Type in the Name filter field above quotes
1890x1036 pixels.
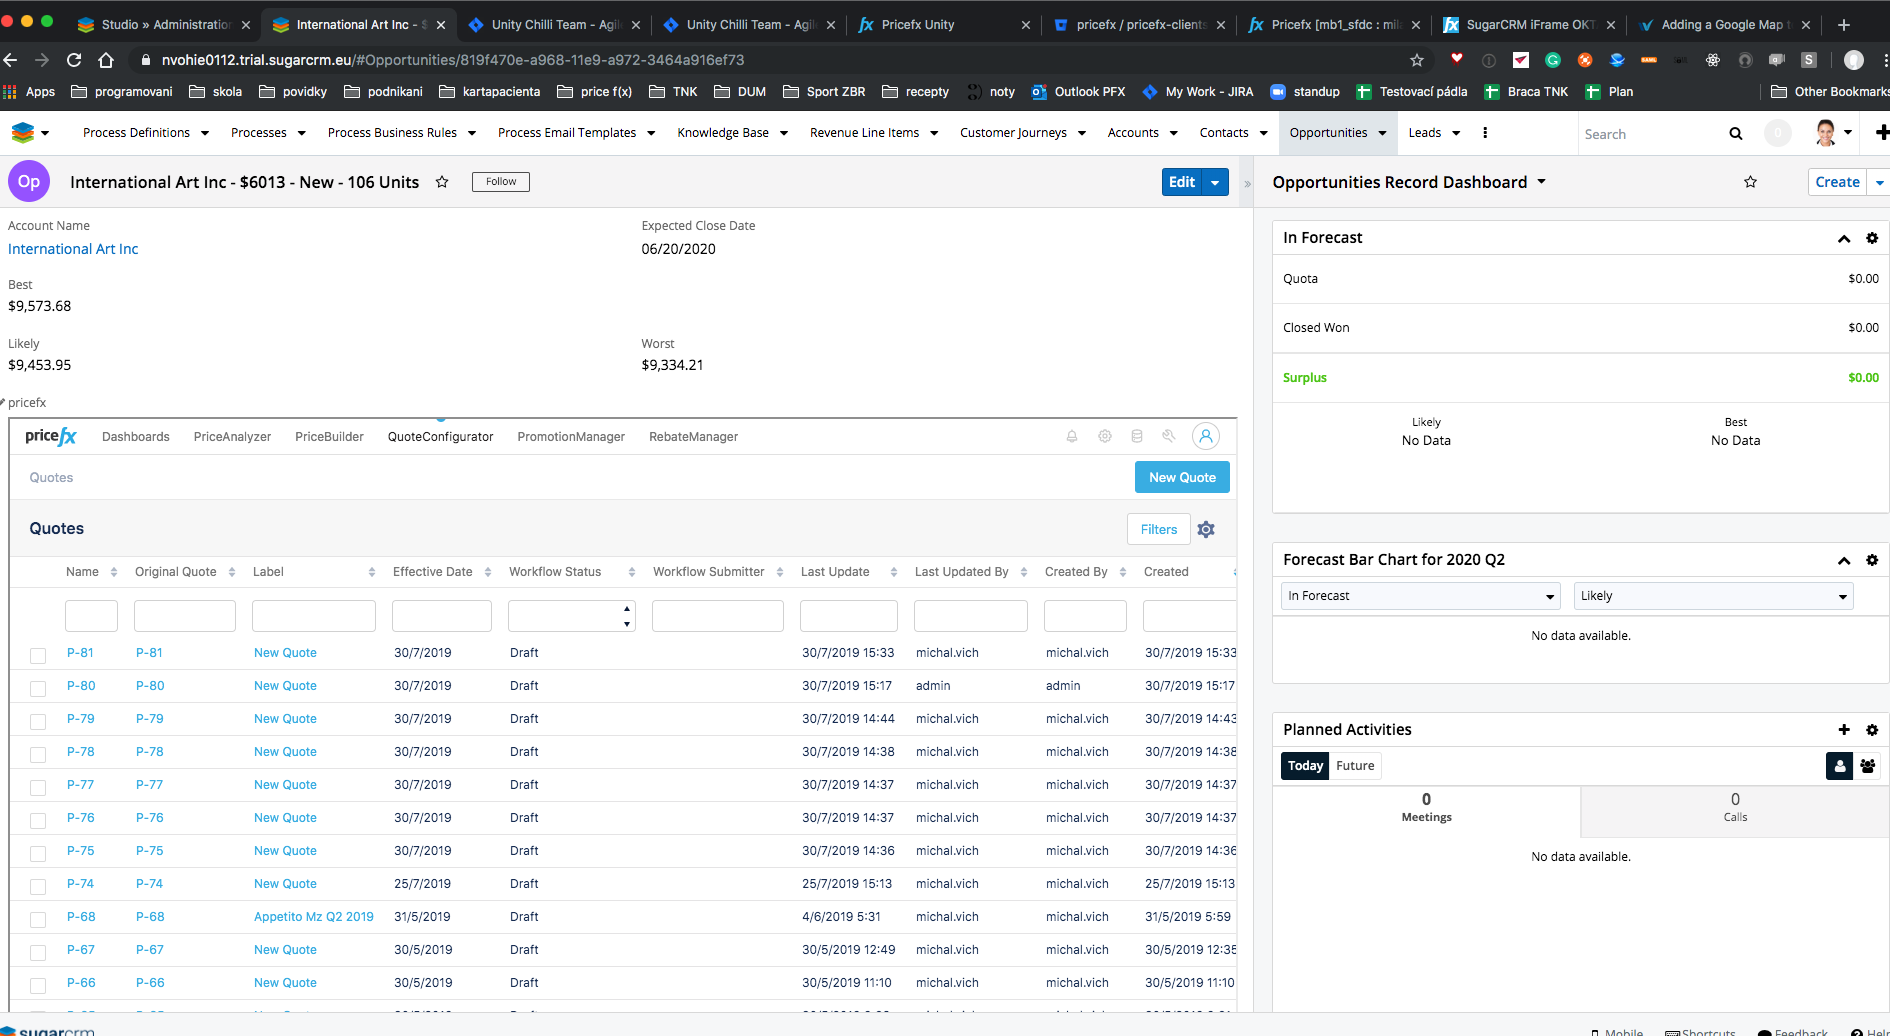91,615
